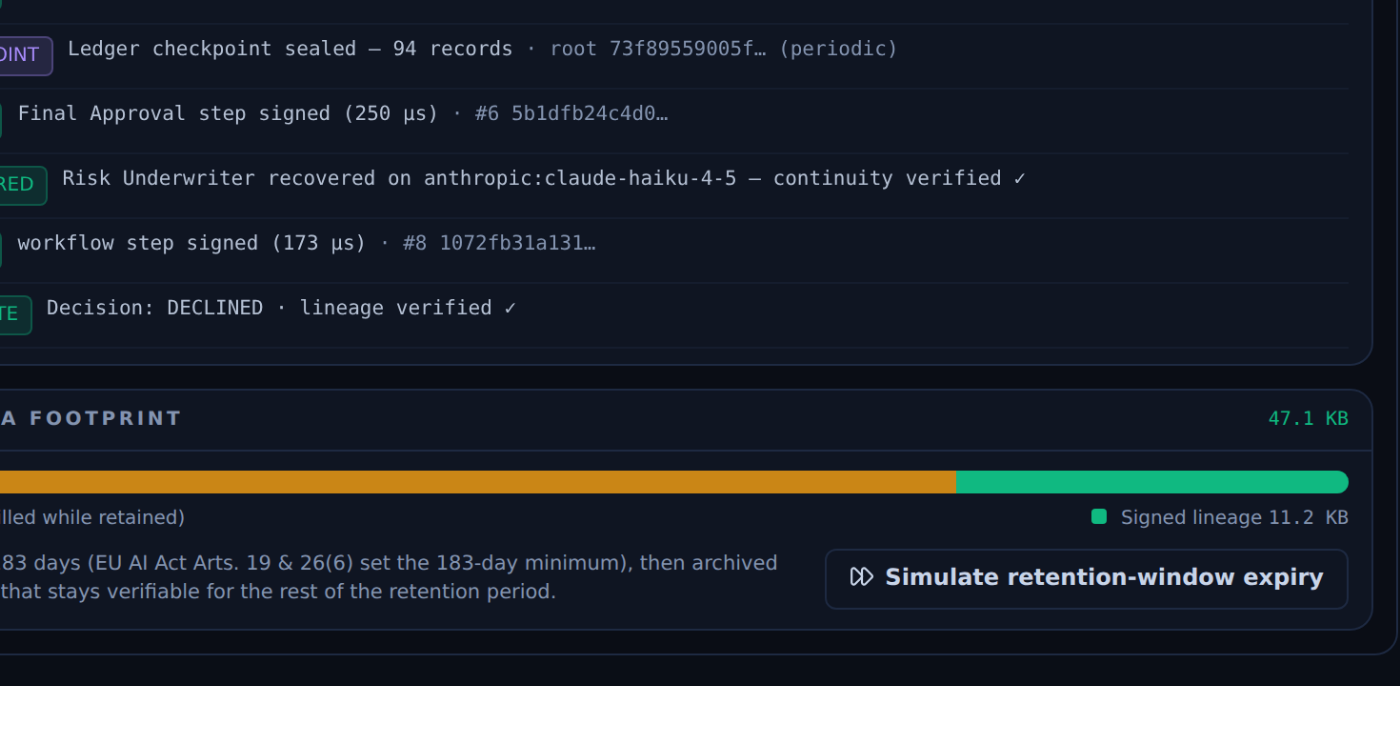
Task: Click the 'A FOOTPRINT' panel header
Action: [91, 419]
